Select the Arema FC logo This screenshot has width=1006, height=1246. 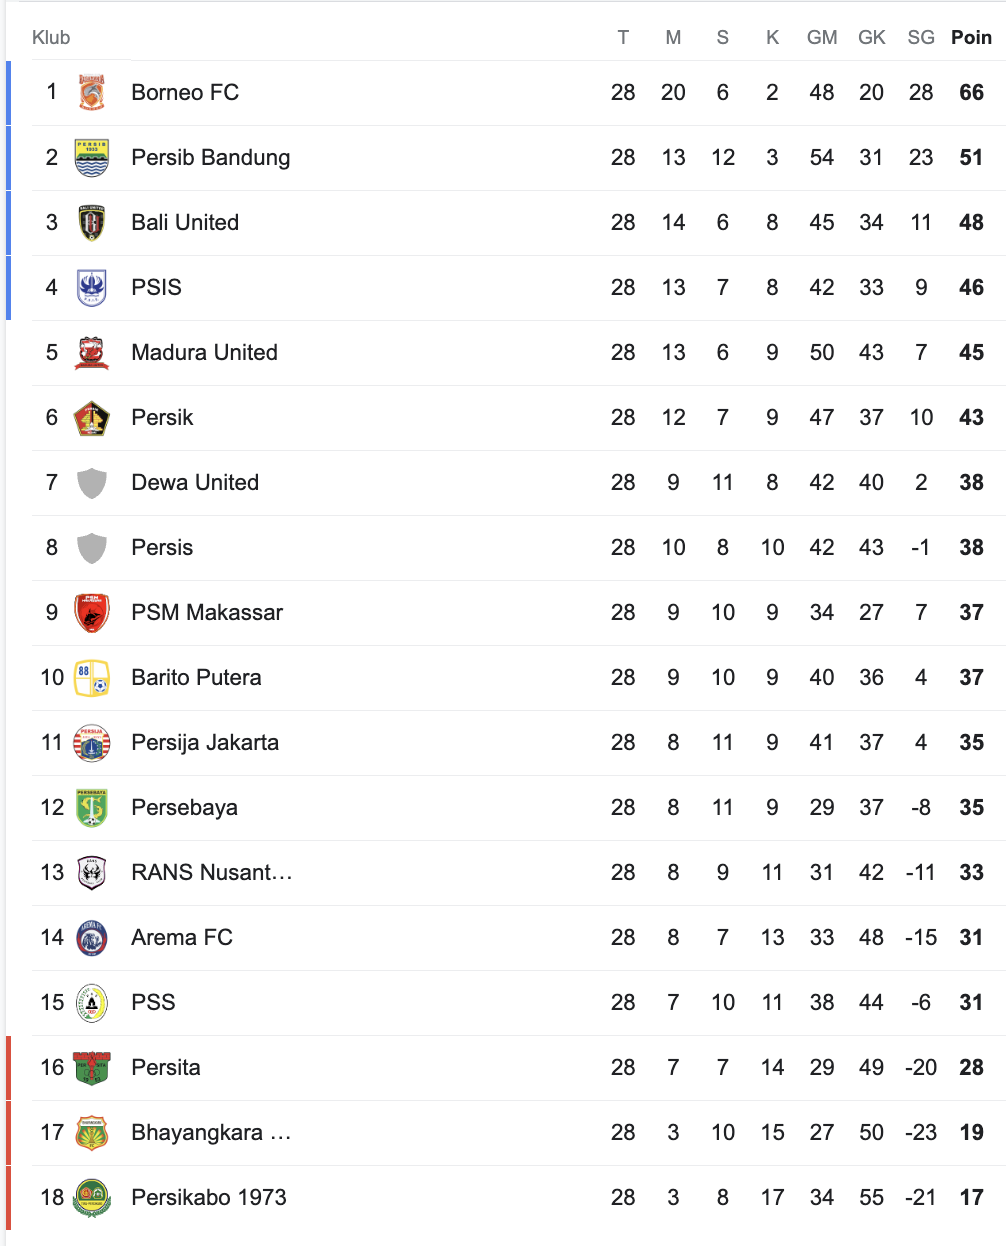[x=92, y=938]
